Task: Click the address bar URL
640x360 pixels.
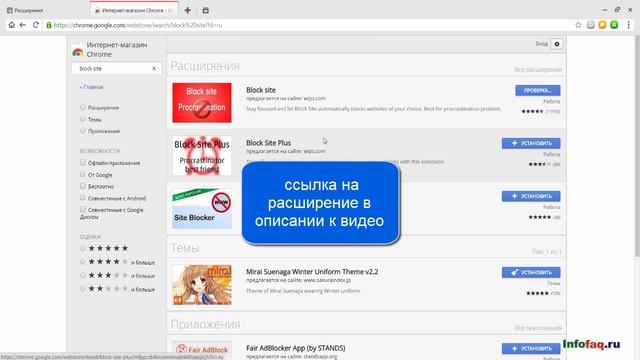Action: pyautogui.click(x=138, y=25)
